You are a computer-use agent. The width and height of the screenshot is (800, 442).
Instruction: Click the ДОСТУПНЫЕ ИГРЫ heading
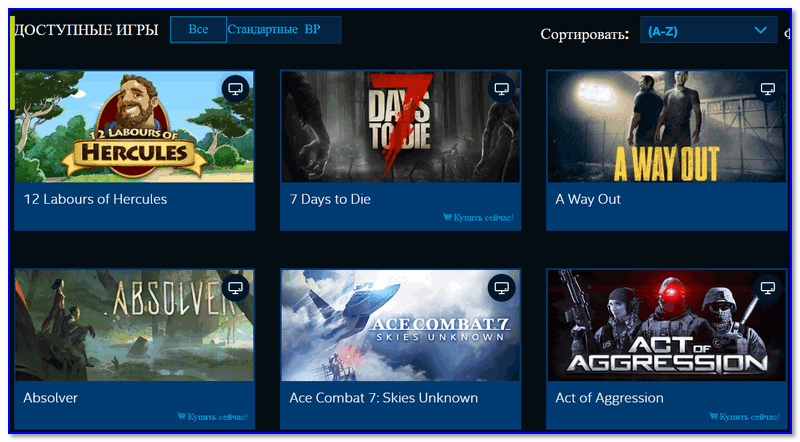[x=86, y=30]
